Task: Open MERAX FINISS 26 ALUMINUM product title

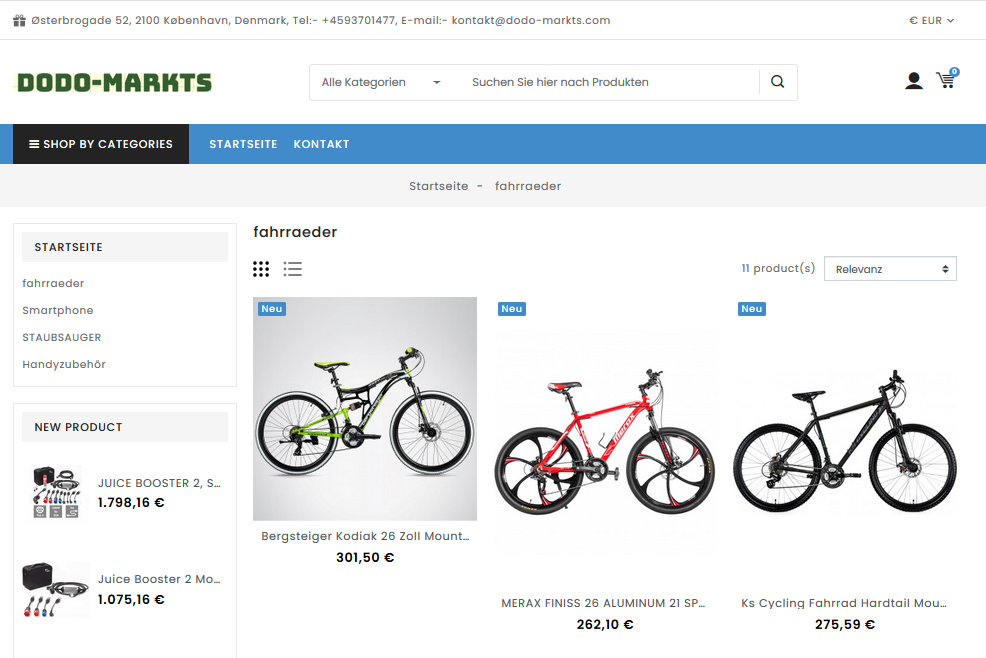Action: pos(603,603)
